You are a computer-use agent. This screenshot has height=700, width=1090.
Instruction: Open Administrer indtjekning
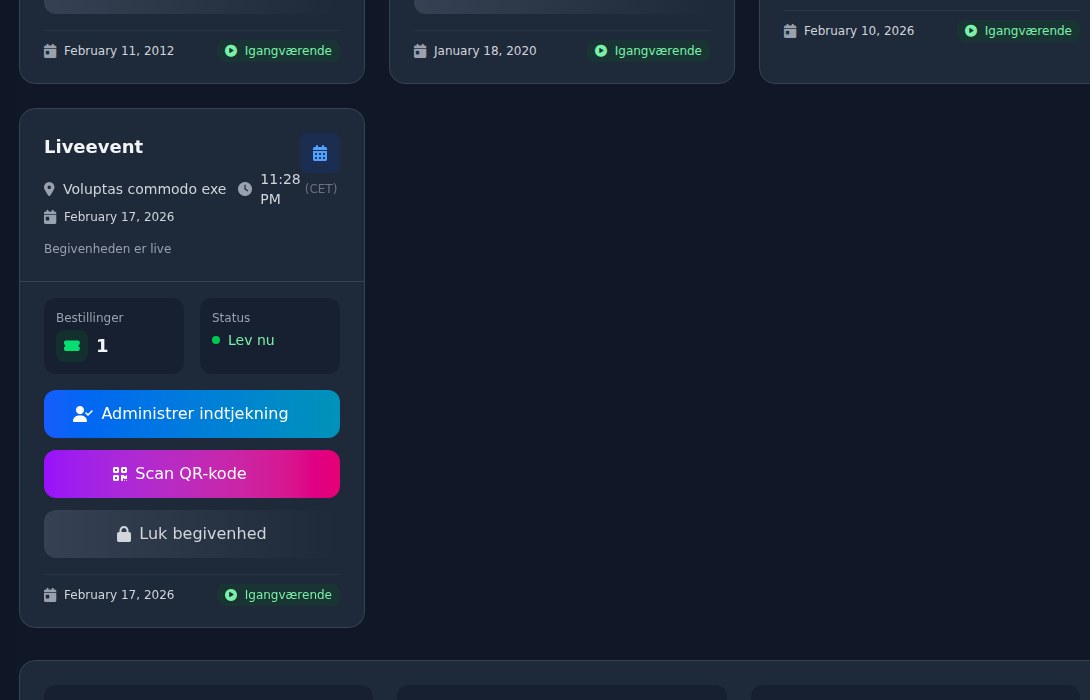(192, 414)
